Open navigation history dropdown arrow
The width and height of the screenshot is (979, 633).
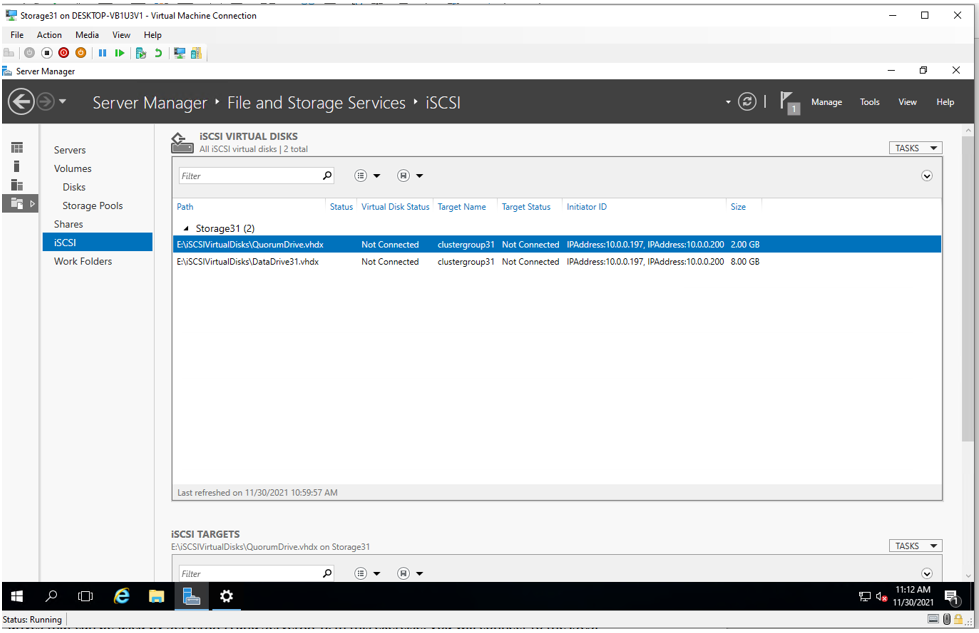62,101
